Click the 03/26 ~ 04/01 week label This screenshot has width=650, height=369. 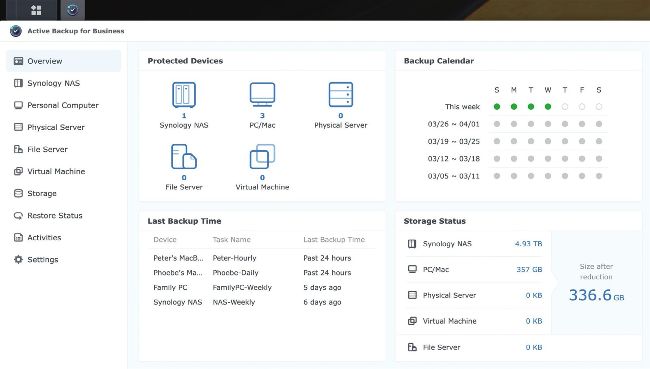click(454, 124)
